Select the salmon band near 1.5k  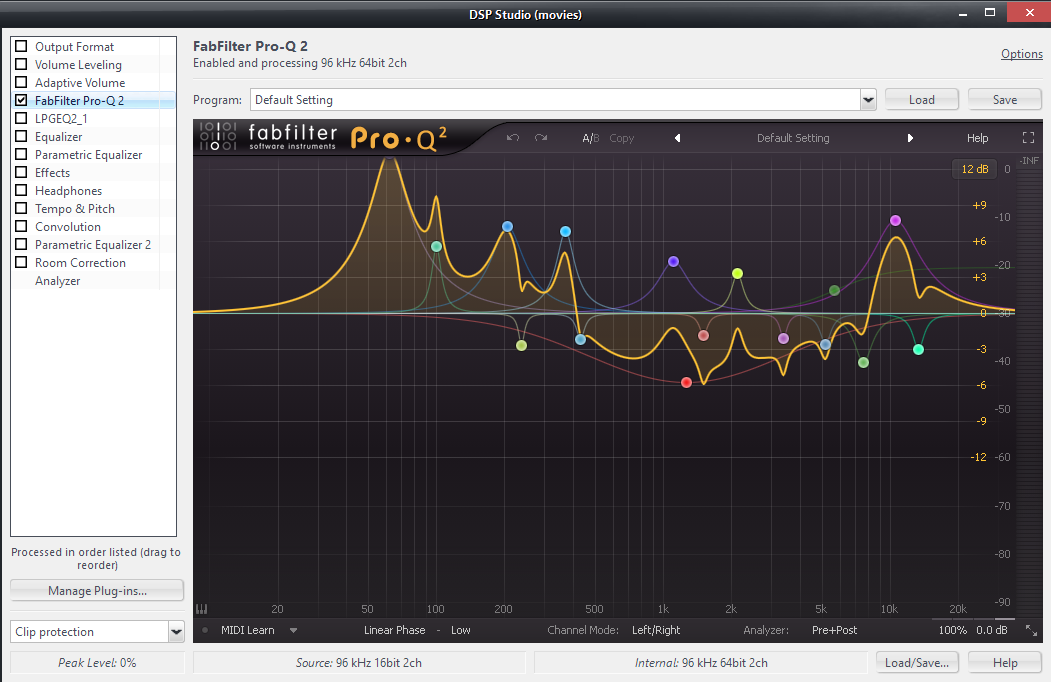(703, 335)
